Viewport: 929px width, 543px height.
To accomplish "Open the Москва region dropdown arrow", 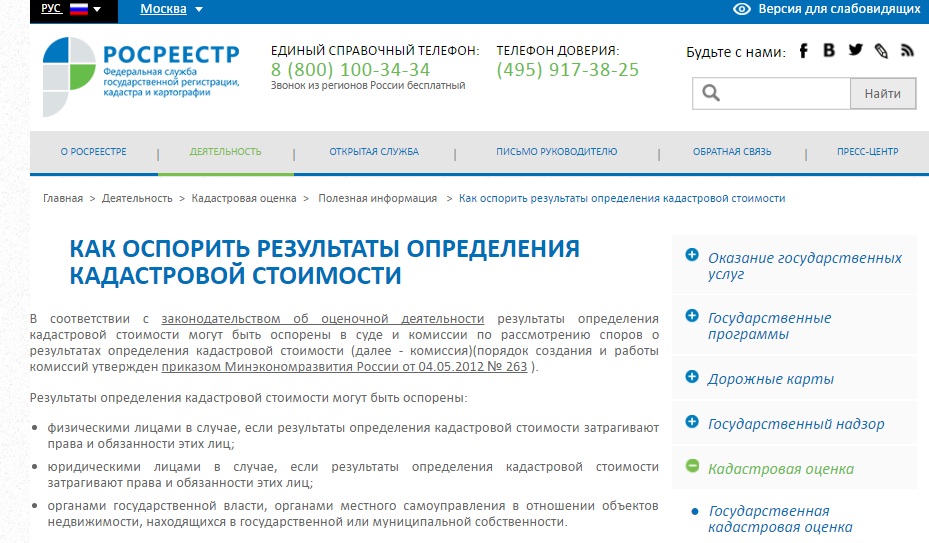I will click(199, 9).
